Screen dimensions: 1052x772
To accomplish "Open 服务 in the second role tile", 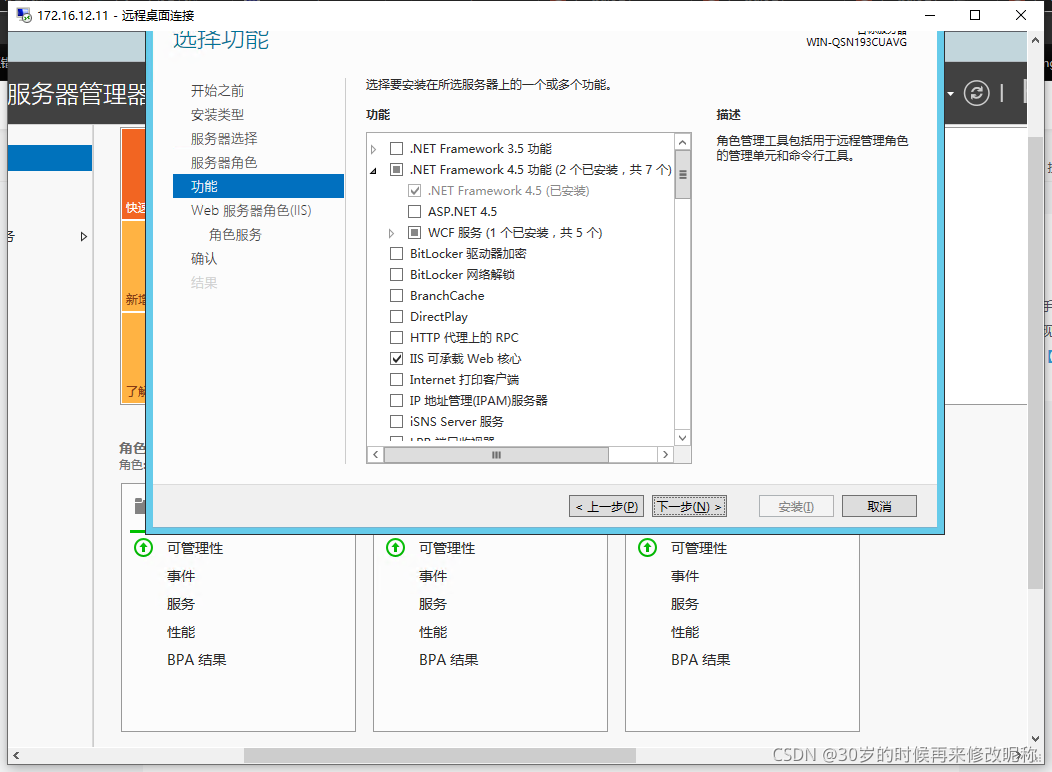I will tap(433, 604).
